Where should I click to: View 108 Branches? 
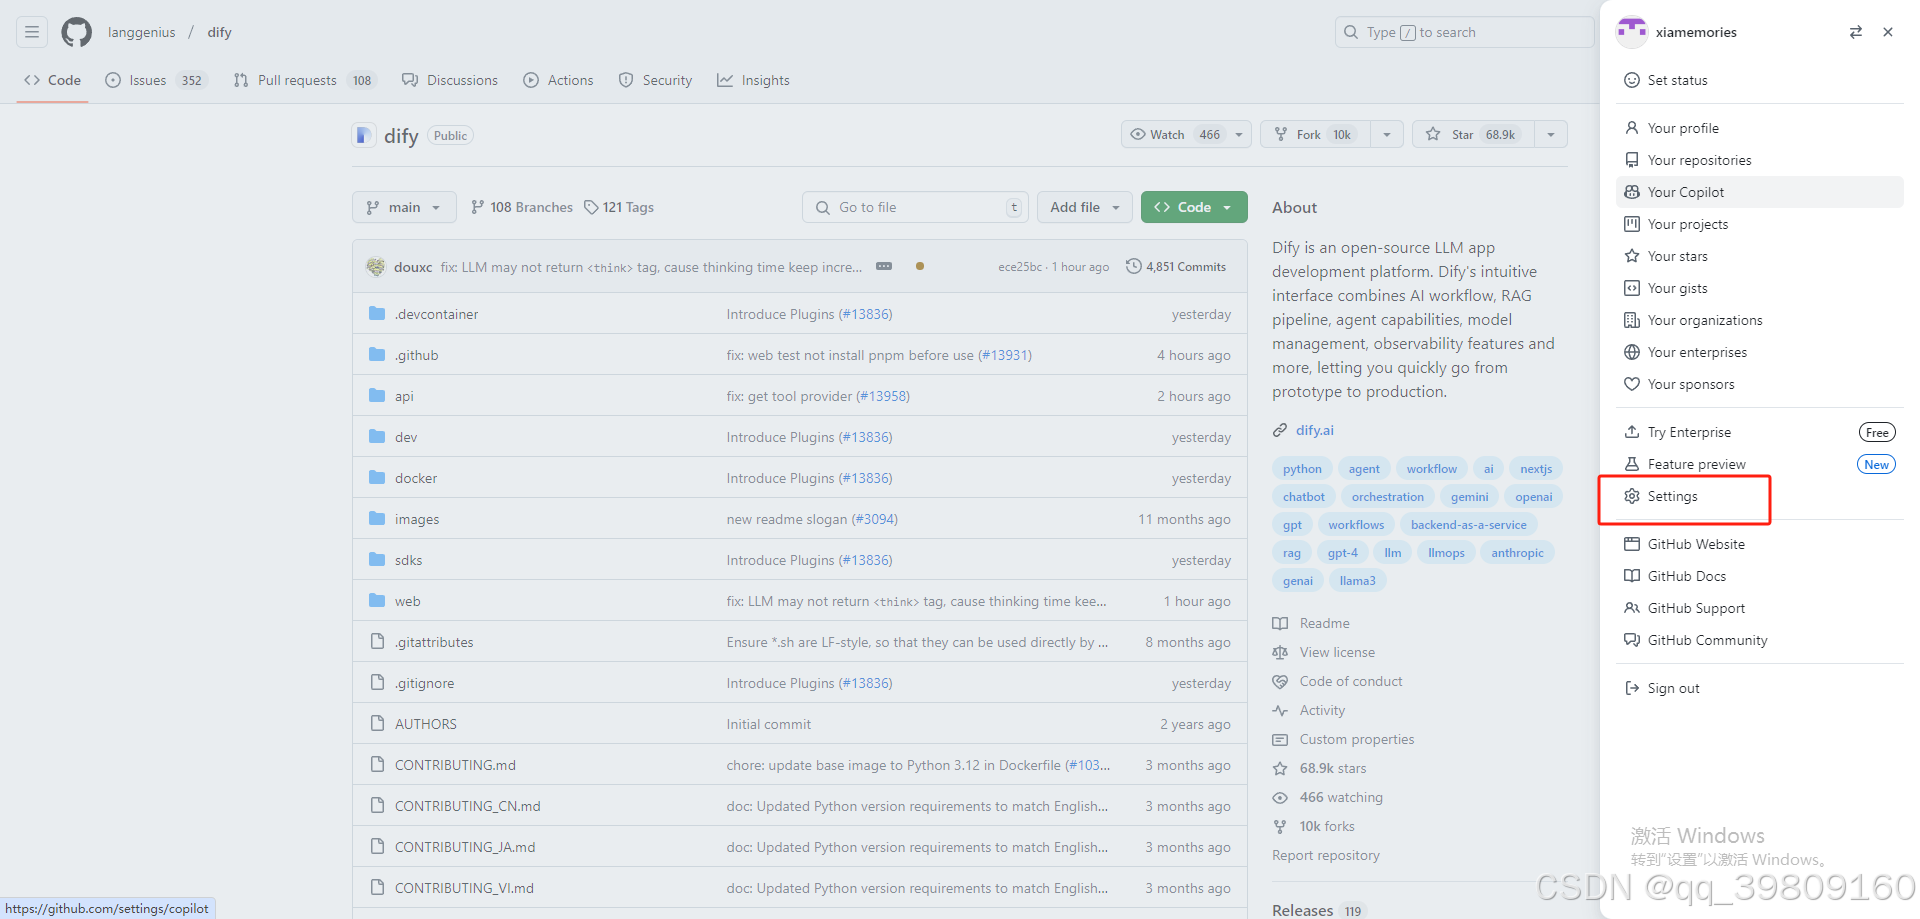[x=522, y=207]
